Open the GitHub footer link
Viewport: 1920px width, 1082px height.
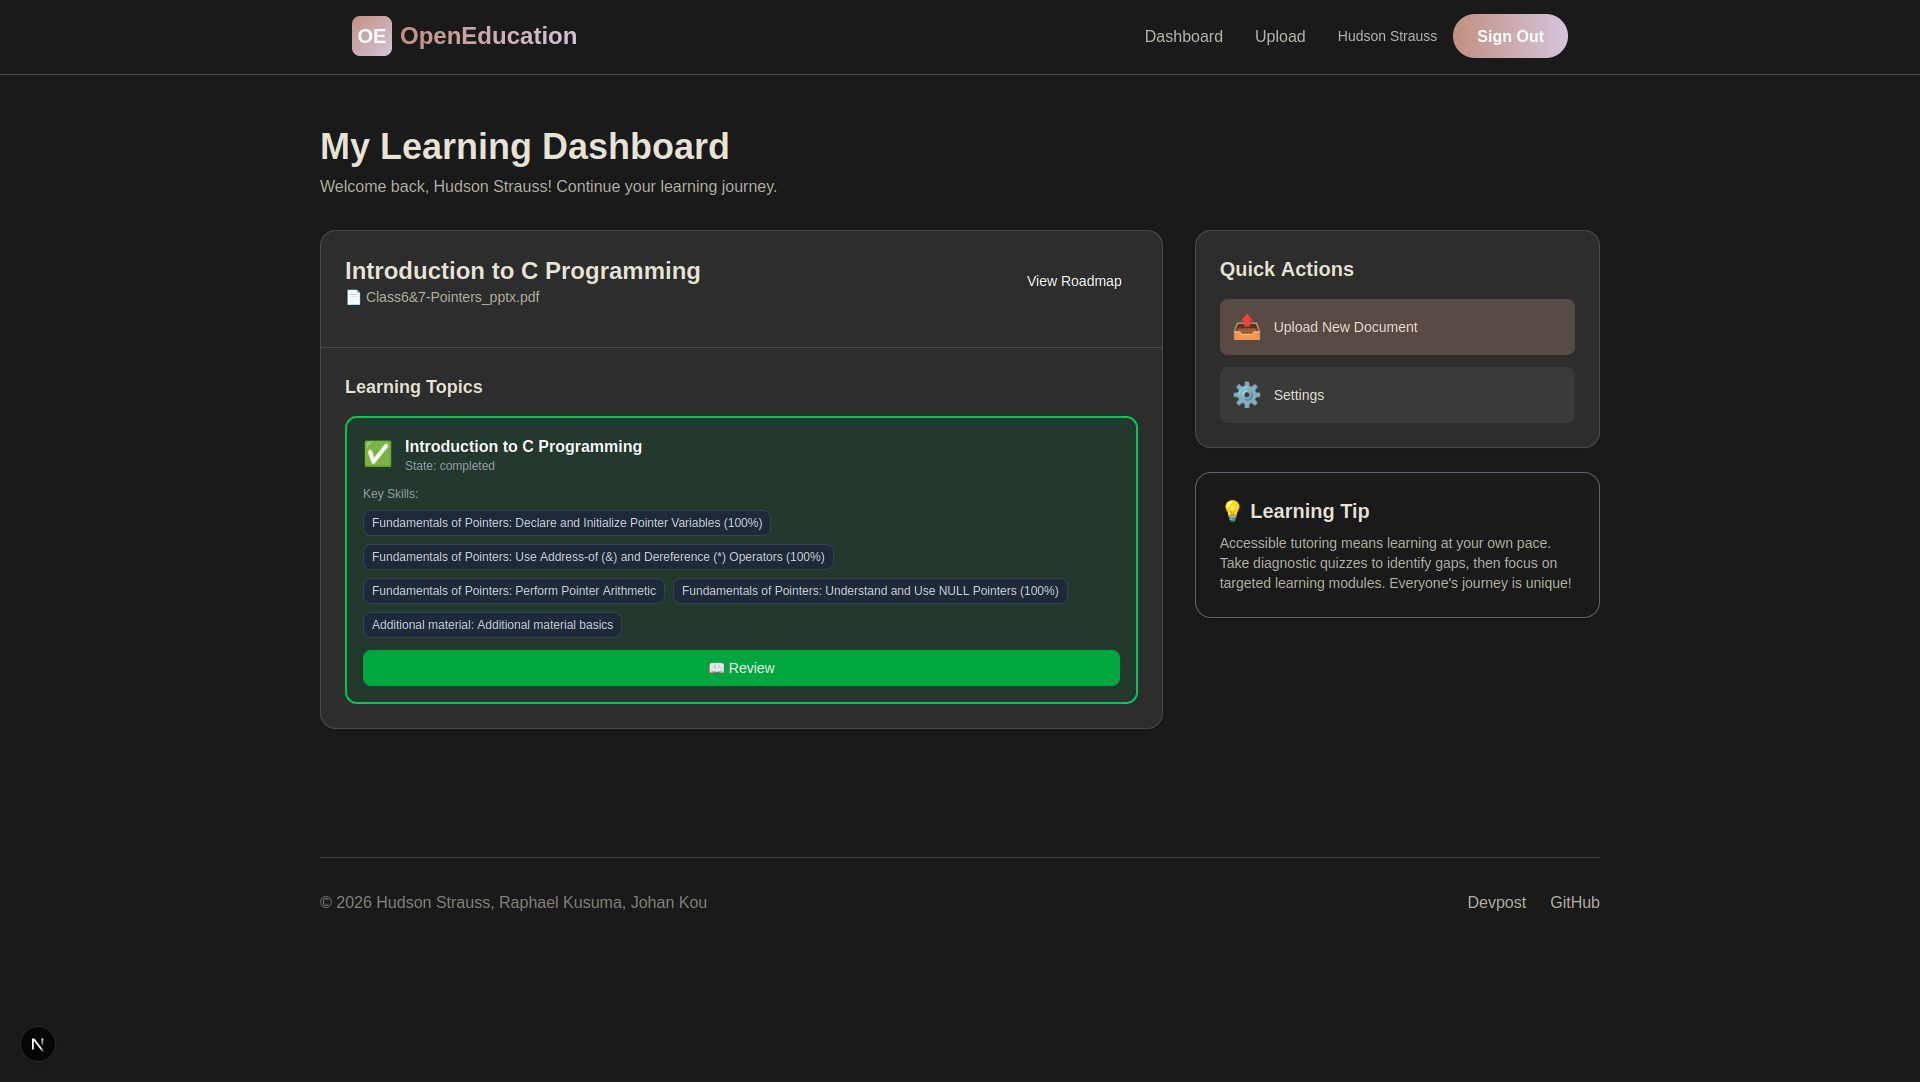pyautogui.click(x=1574, y=902)
